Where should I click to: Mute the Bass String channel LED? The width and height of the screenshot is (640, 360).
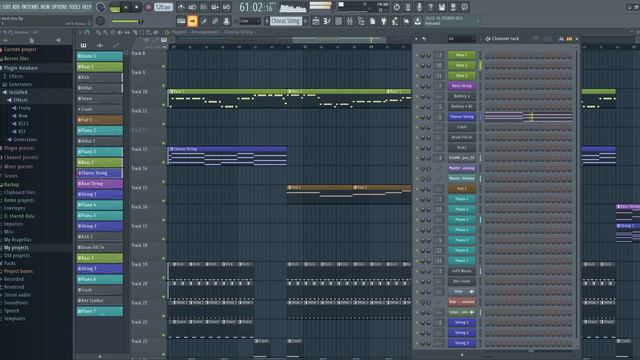[x=417, y=86]
